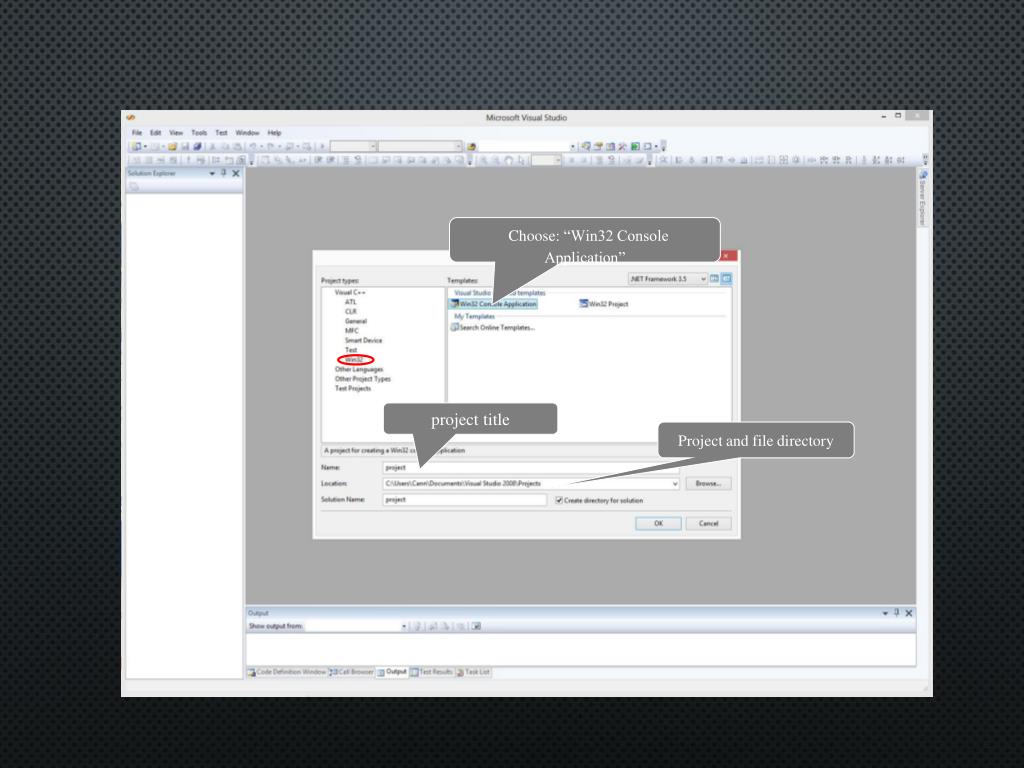Click the Find in Files toolbar icon
1024x768 pixels.
point(472,146)
